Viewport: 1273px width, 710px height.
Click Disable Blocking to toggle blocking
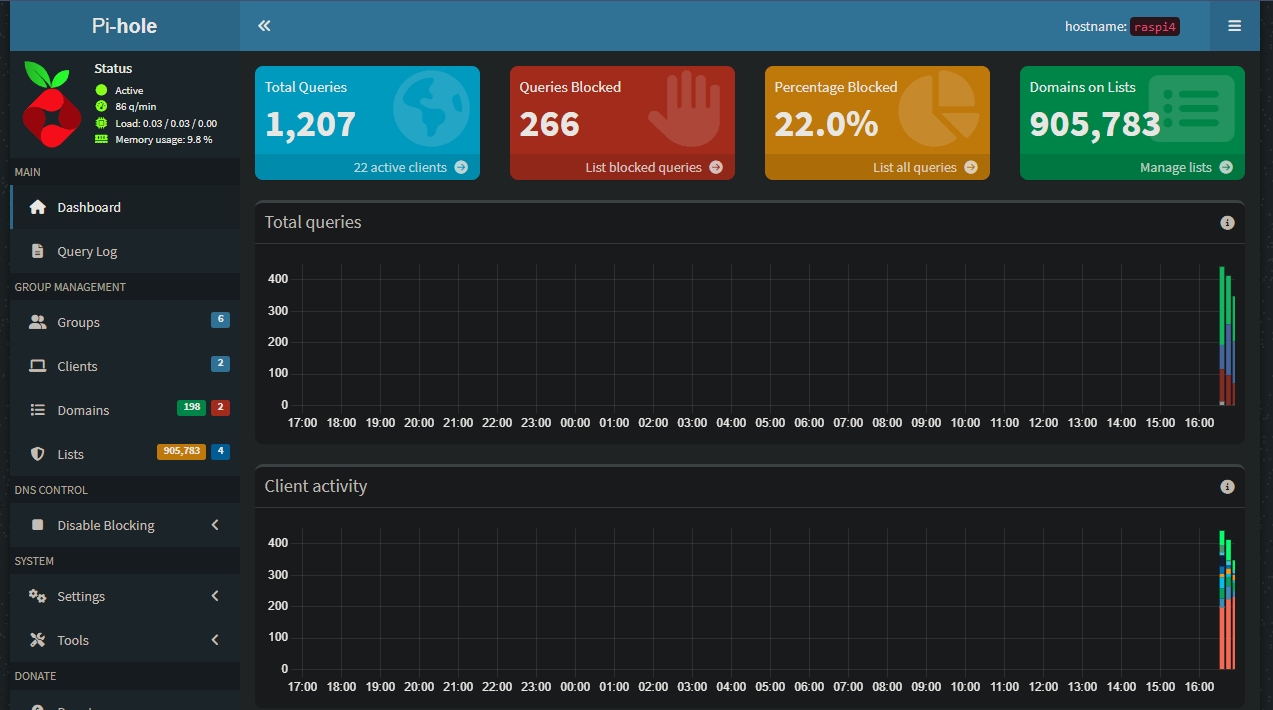pyautogui.click(x=105, y=524)
